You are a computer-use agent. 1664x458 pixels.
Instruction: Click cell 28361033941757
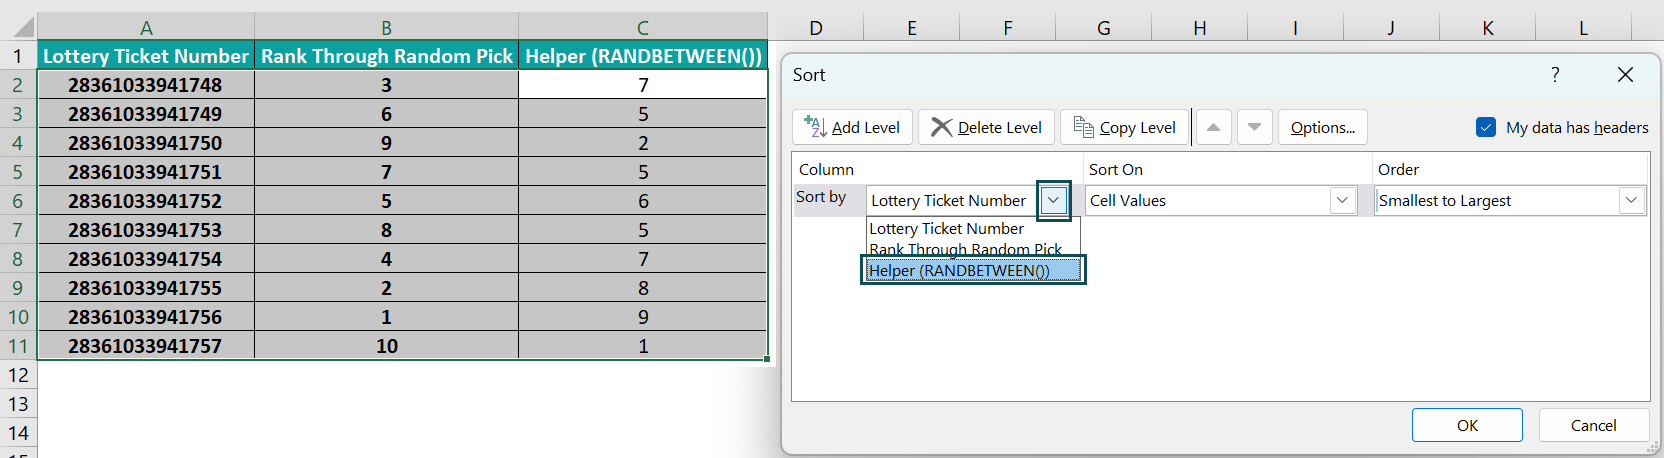pos(146,346)
